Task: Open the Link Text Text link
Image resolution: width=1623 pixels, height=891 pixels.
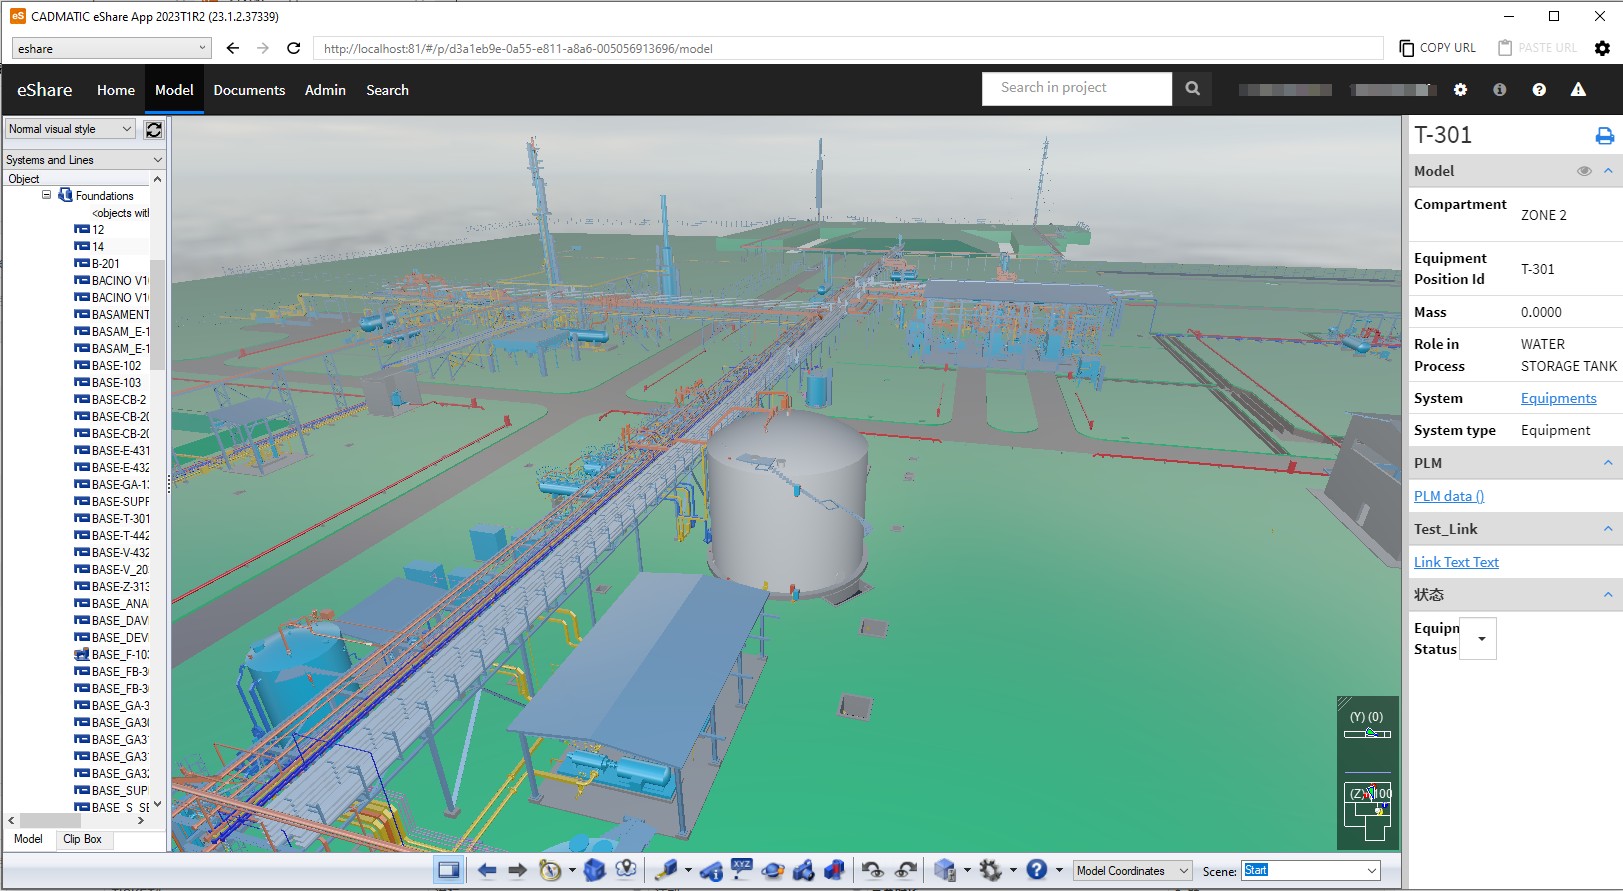Action: point(1456,562)
